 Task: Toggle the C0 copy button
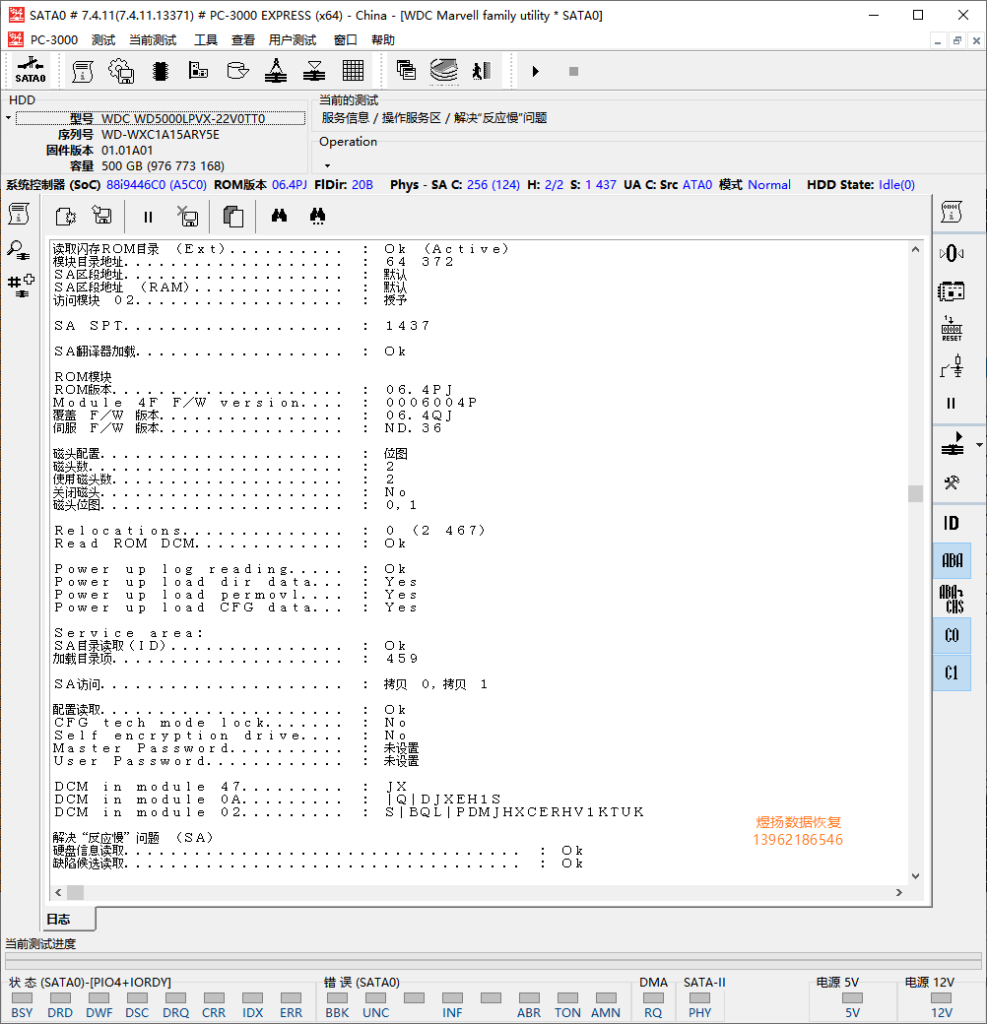click(x=952, y=635)
